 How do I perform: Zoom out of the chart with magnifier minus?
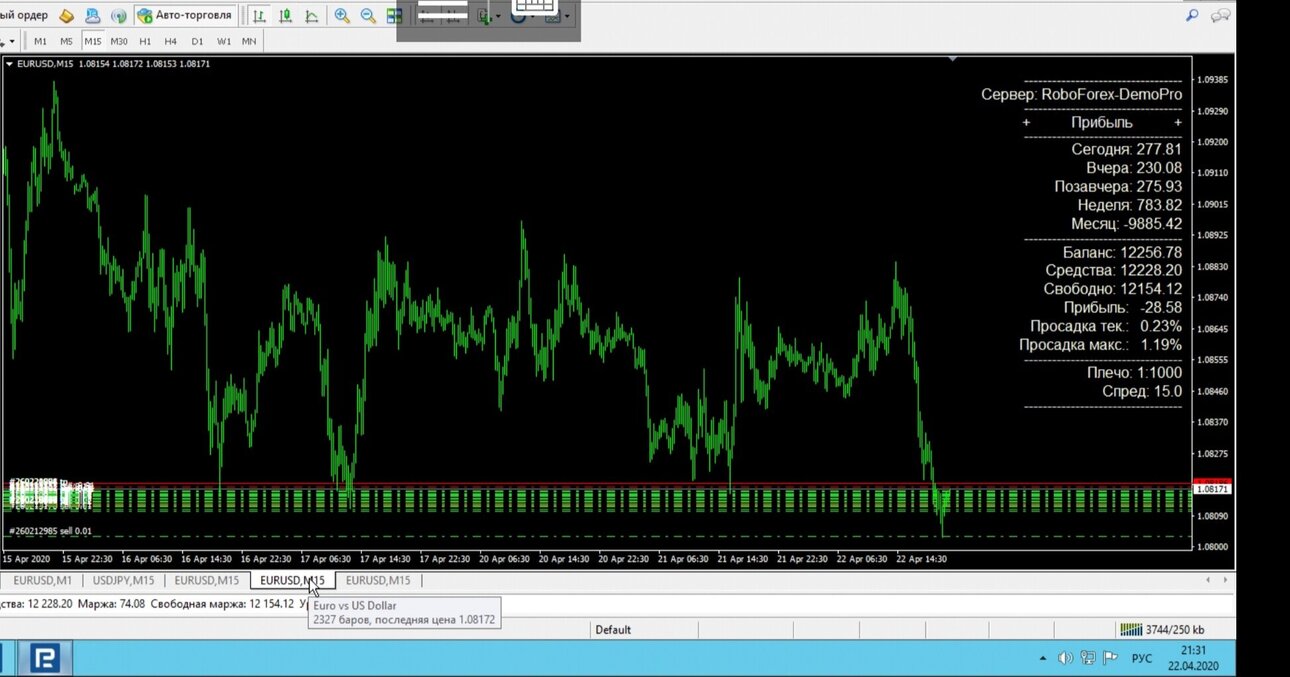368,16
